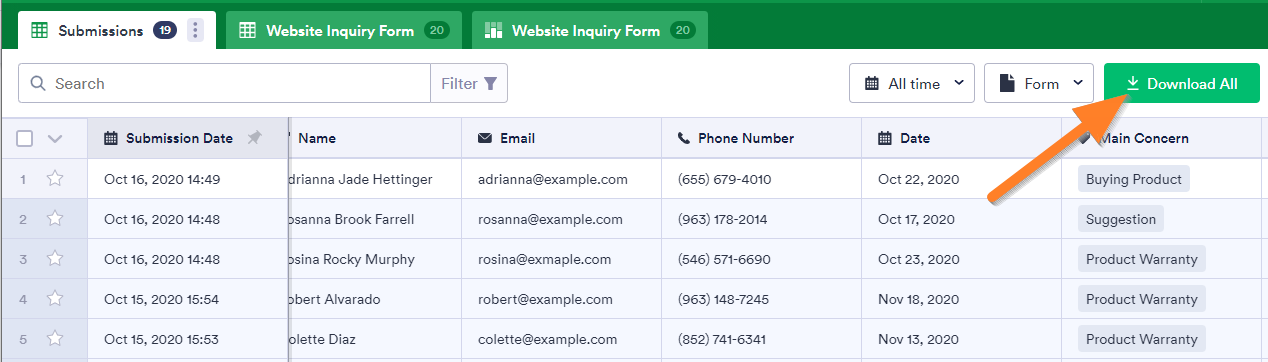The image size is (1268, 362).
Task: Star submission row 3
Action: click(55, 259)
